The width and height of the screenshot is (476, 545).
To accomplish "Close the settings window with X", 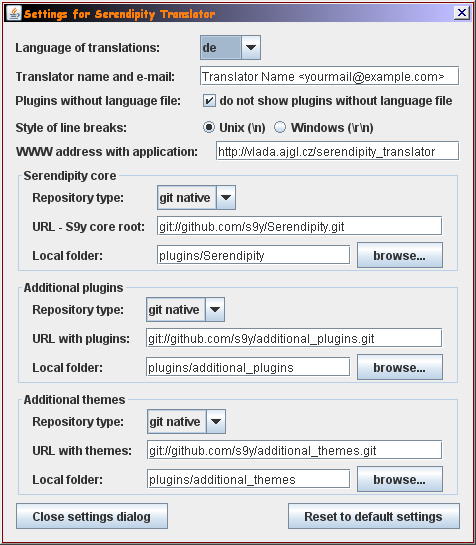I will tap(462, 13).
